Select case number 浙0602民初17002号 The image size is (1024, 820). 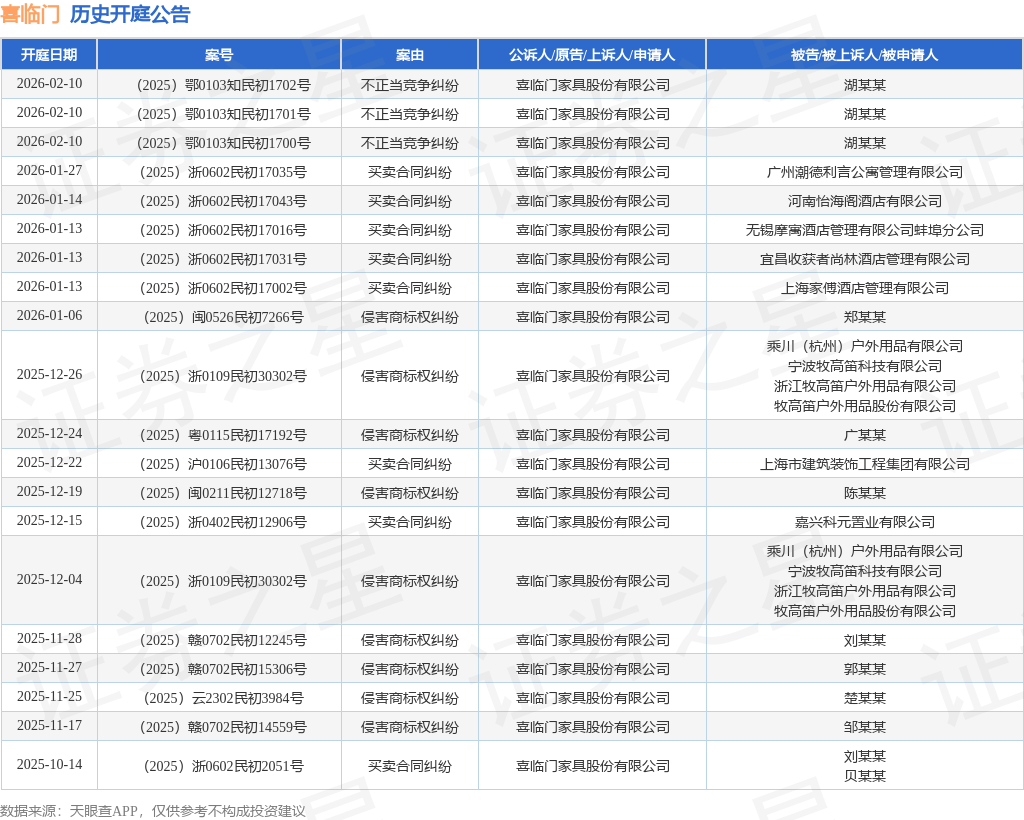[x=223, y=288]
